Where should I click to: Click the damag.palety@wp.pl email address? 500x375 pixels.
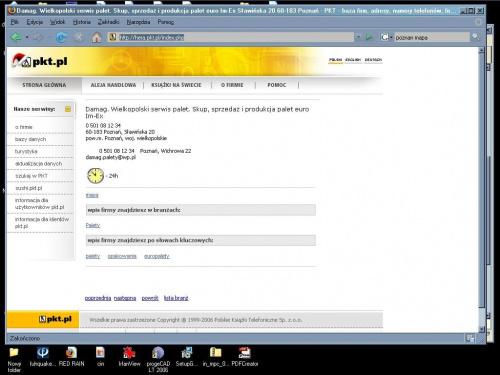coord(111,157)
